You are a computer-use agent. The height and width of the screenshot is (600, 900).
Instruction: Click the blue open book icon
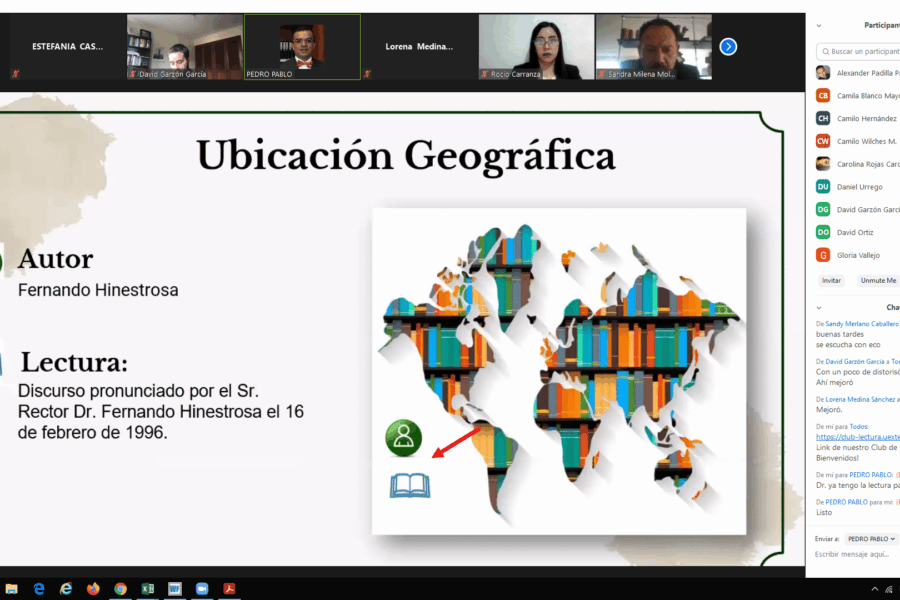(409, 486)
